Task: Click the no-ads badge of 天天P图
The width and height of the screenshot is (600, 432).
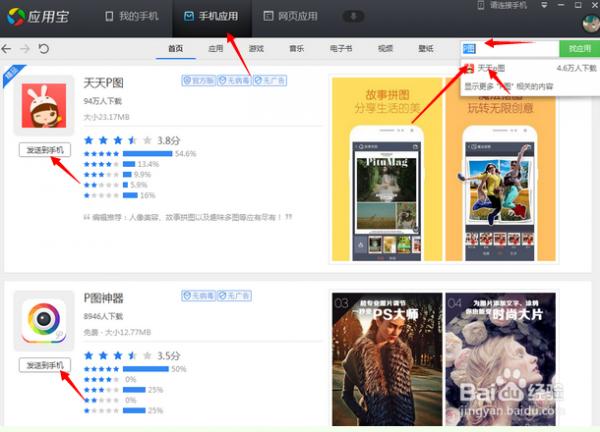Action: tap(270, 80)
